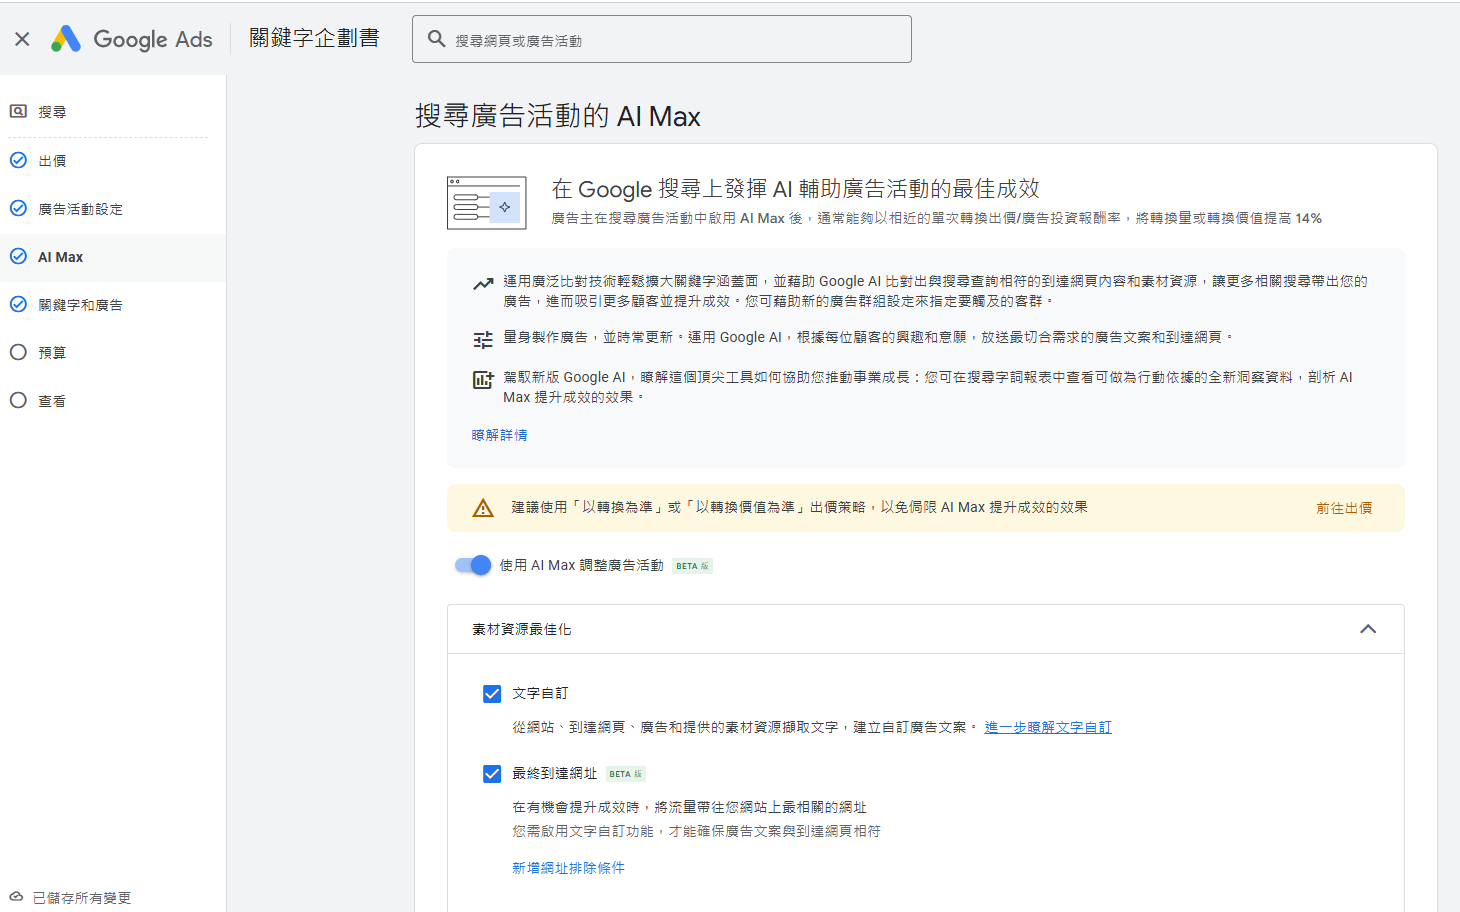Open the 瞭解詳情 link

[500, 435]
